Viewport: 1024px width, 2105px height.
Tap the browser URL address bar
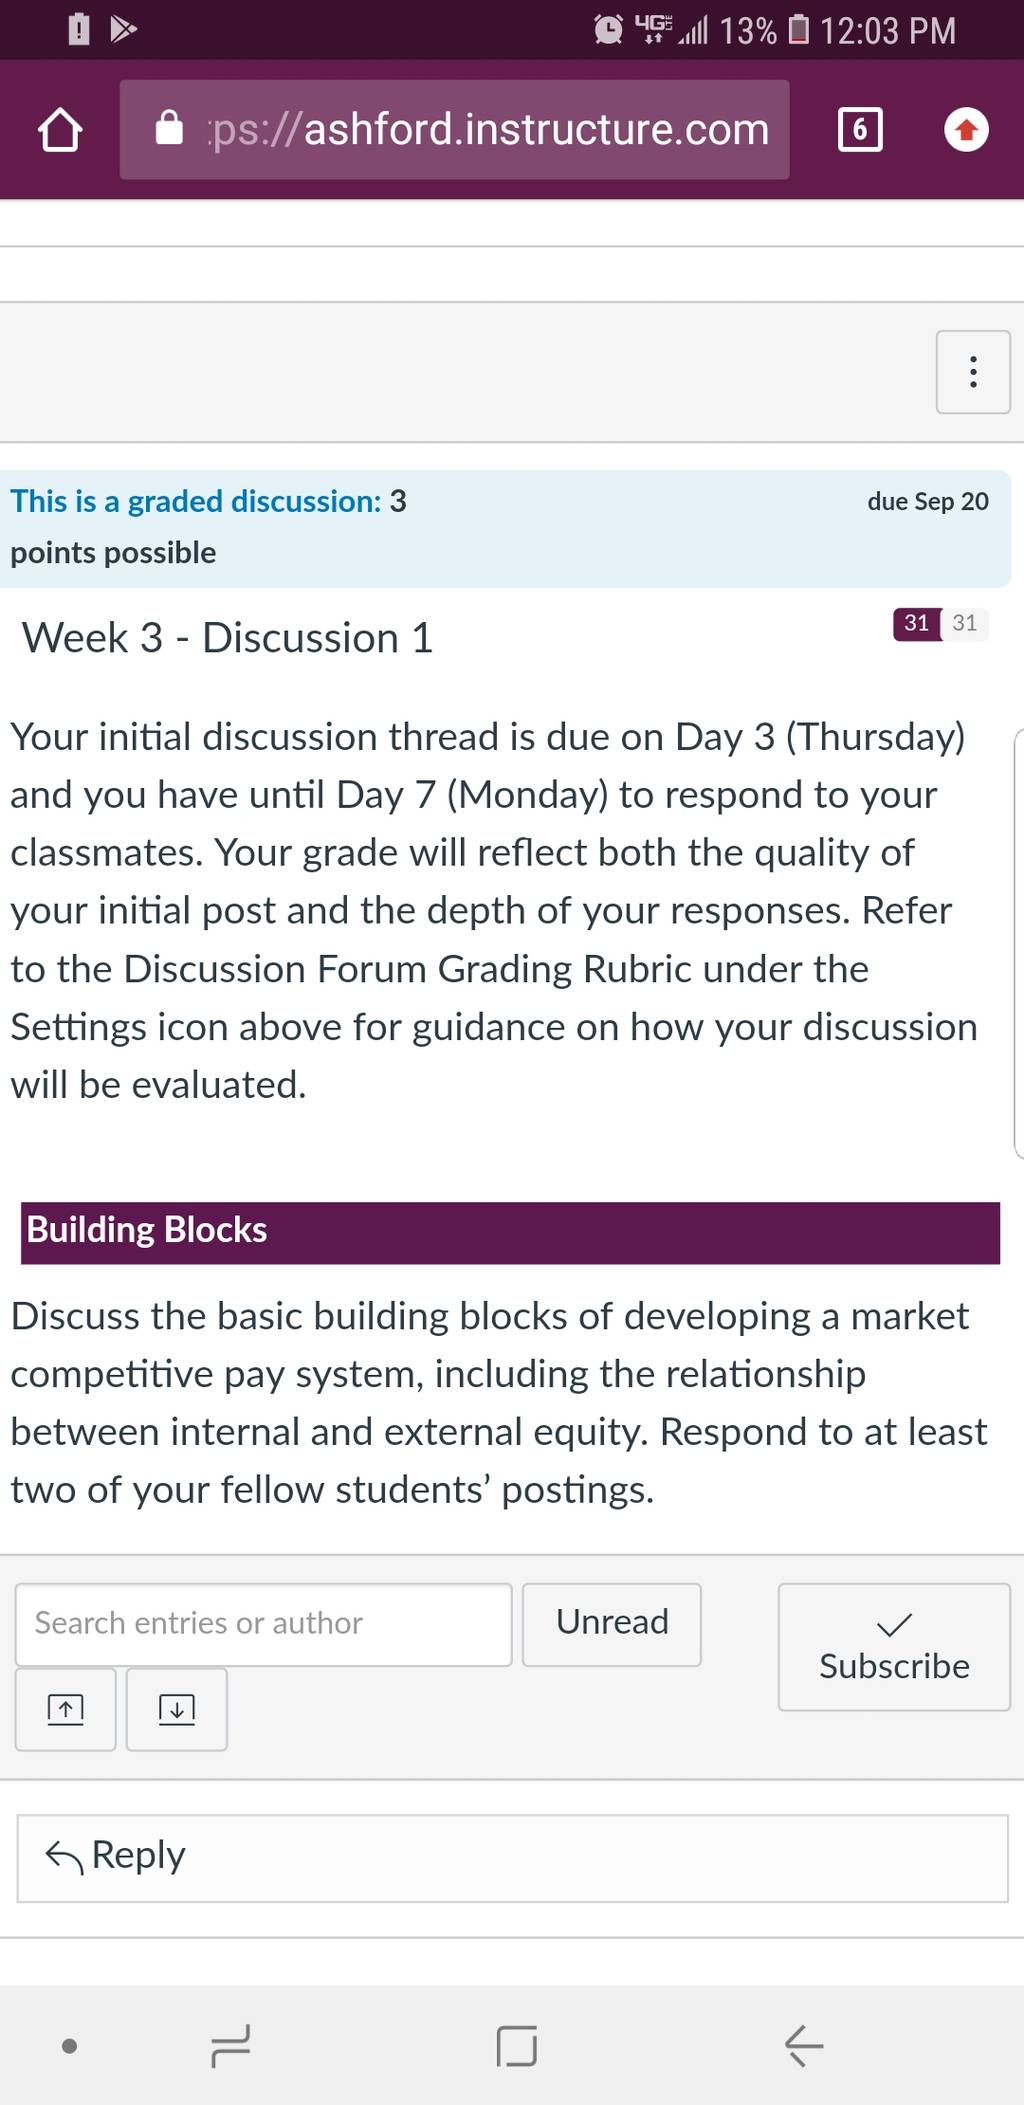pos(455,130)
